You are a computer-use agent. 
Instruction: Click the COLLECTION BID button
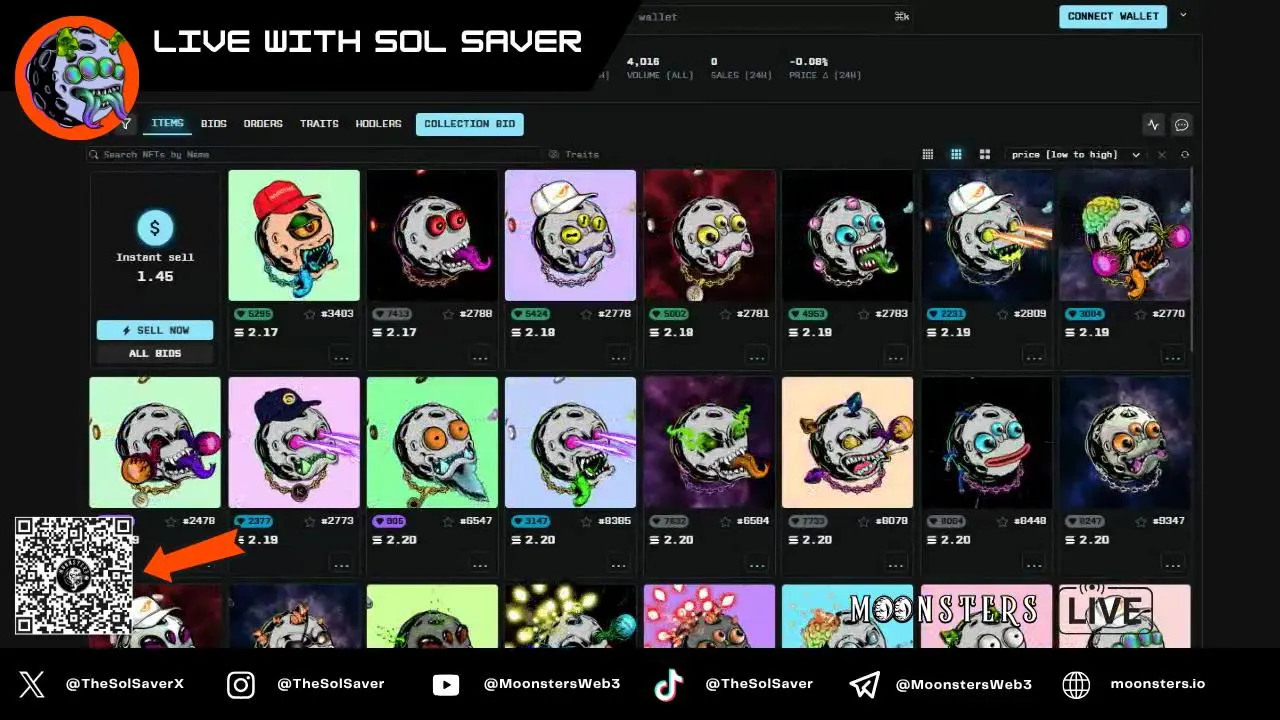coord(470,124)
